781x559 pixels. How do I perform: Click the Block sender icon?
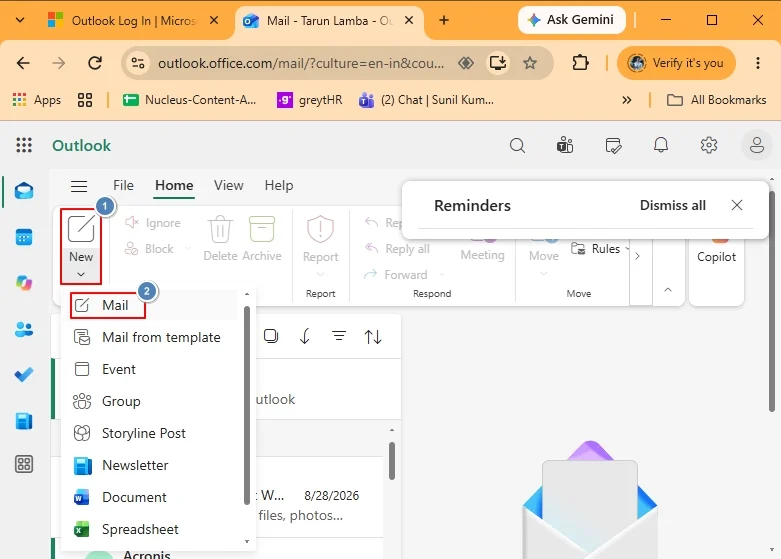coord(131,248)
